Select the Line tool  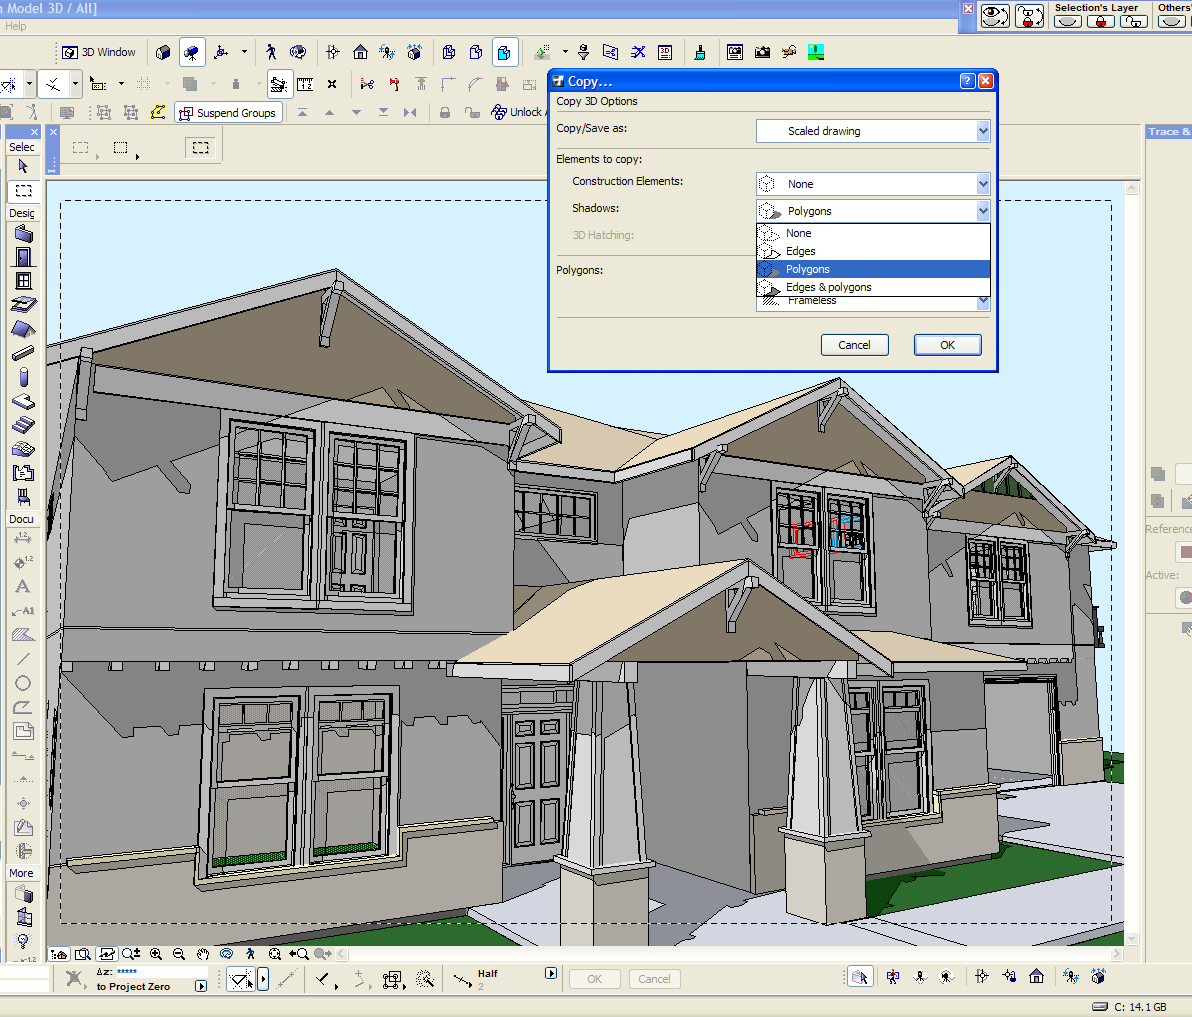(23, 659)
